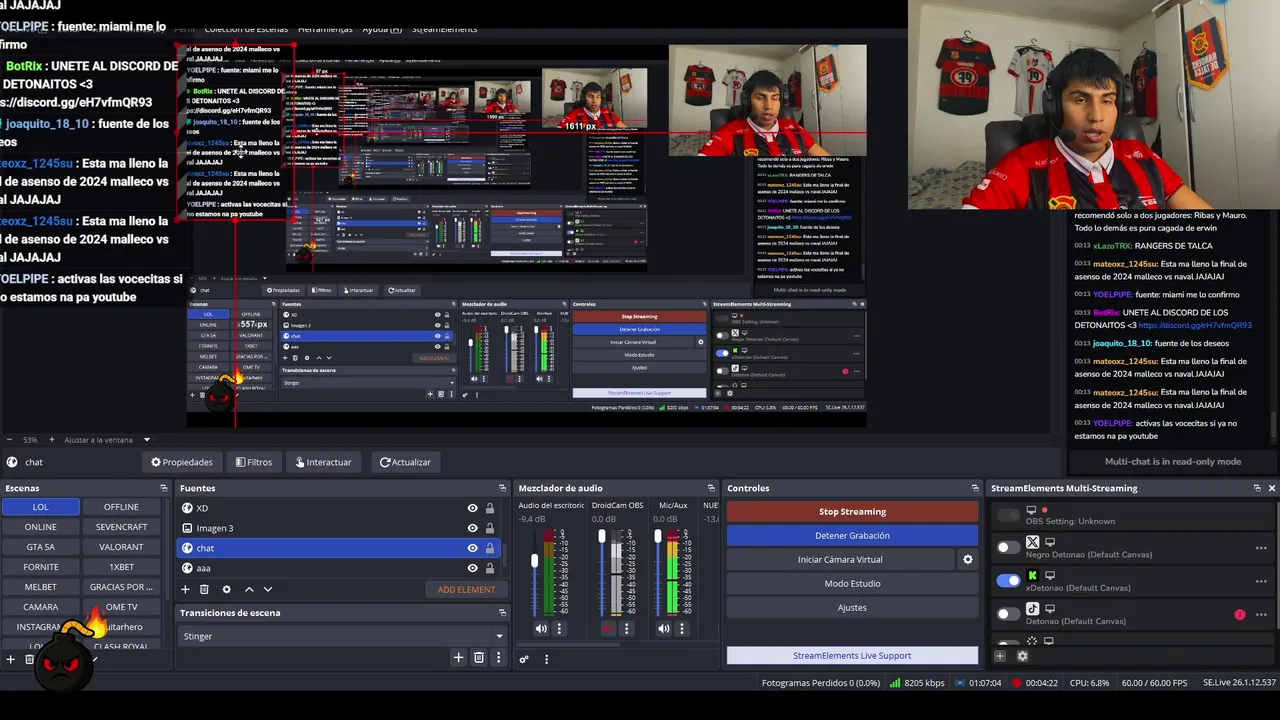Screen dimensions: 1280x720
Task: Hide the Imagen 3 source eye icon
Action: point(472,528)
